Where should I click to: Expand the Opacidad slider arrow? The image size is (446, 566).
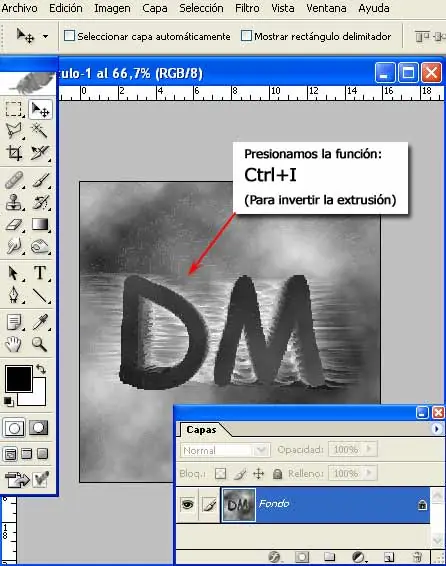point(369,449)
